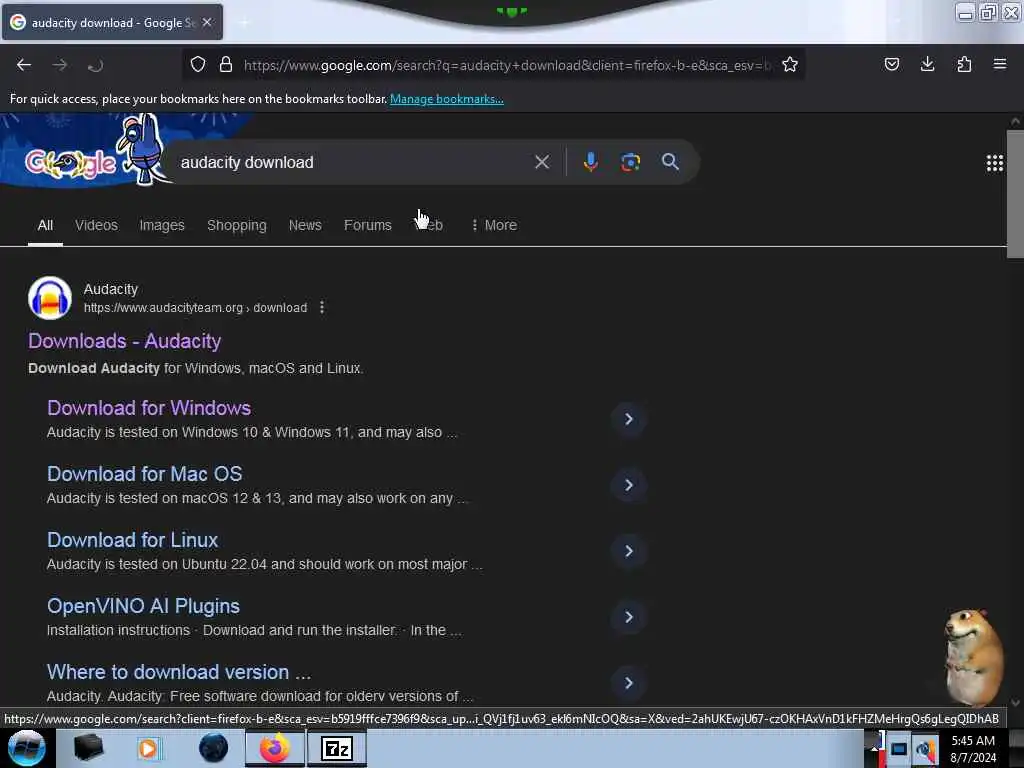Click inside the audacity download search field
1024x768 pixels.
(353, 162)
